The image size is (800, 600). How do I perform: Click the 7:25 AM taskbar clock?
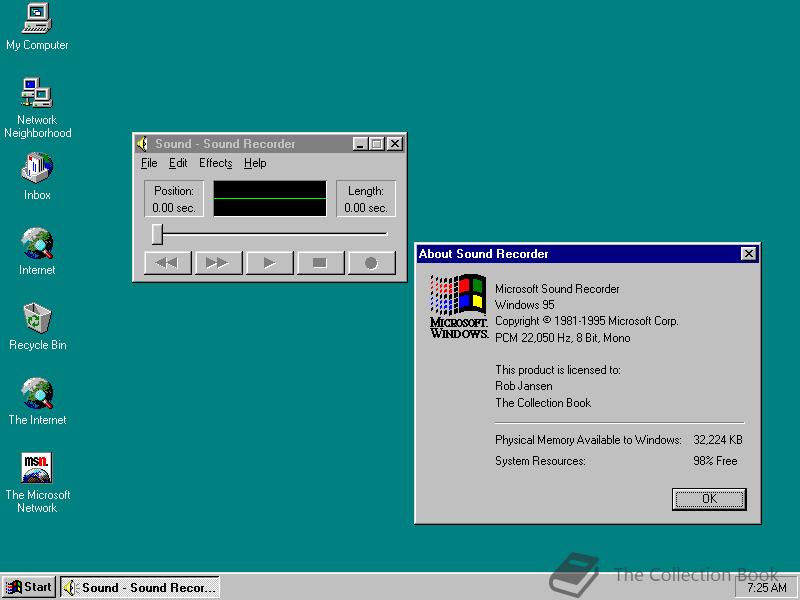[x=766, y=588]
